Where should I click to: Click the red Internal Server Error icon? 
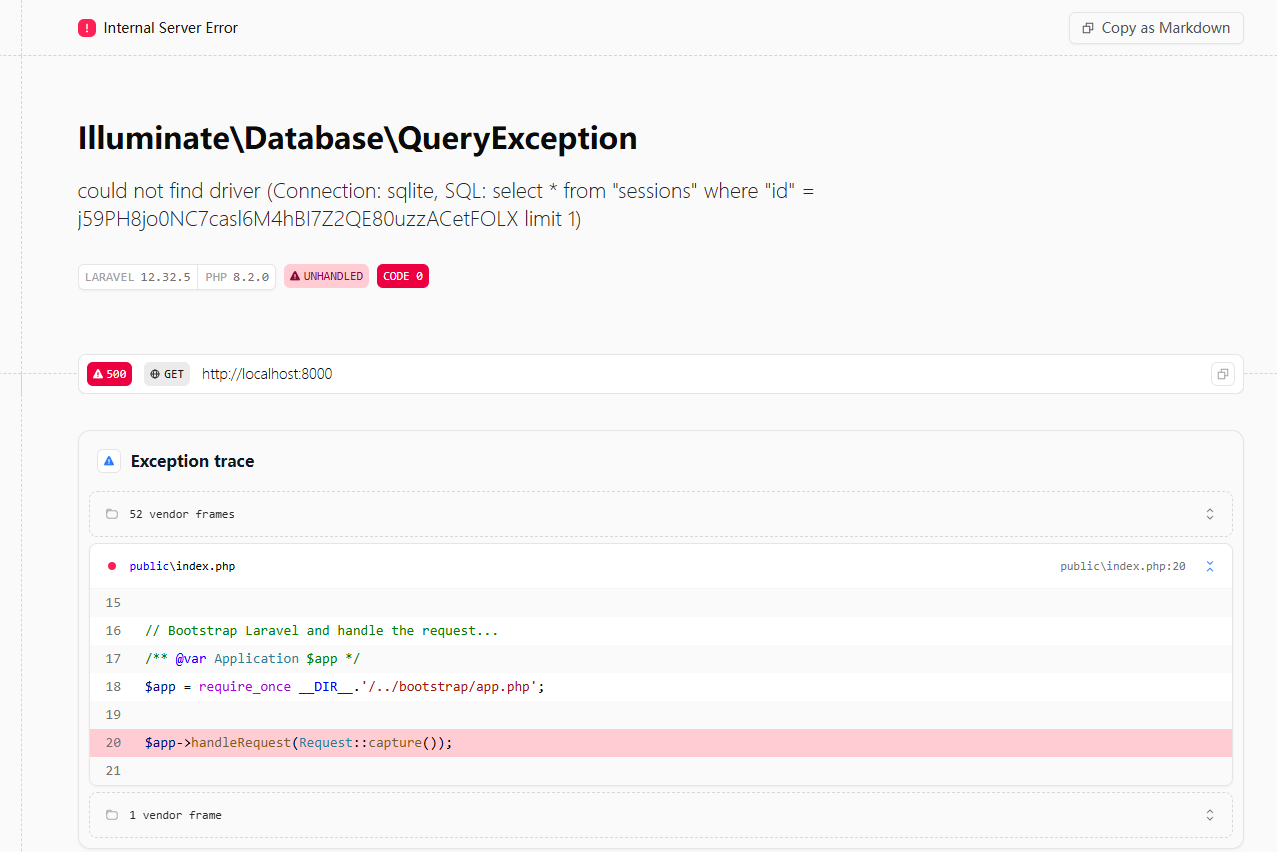[86, 28]
